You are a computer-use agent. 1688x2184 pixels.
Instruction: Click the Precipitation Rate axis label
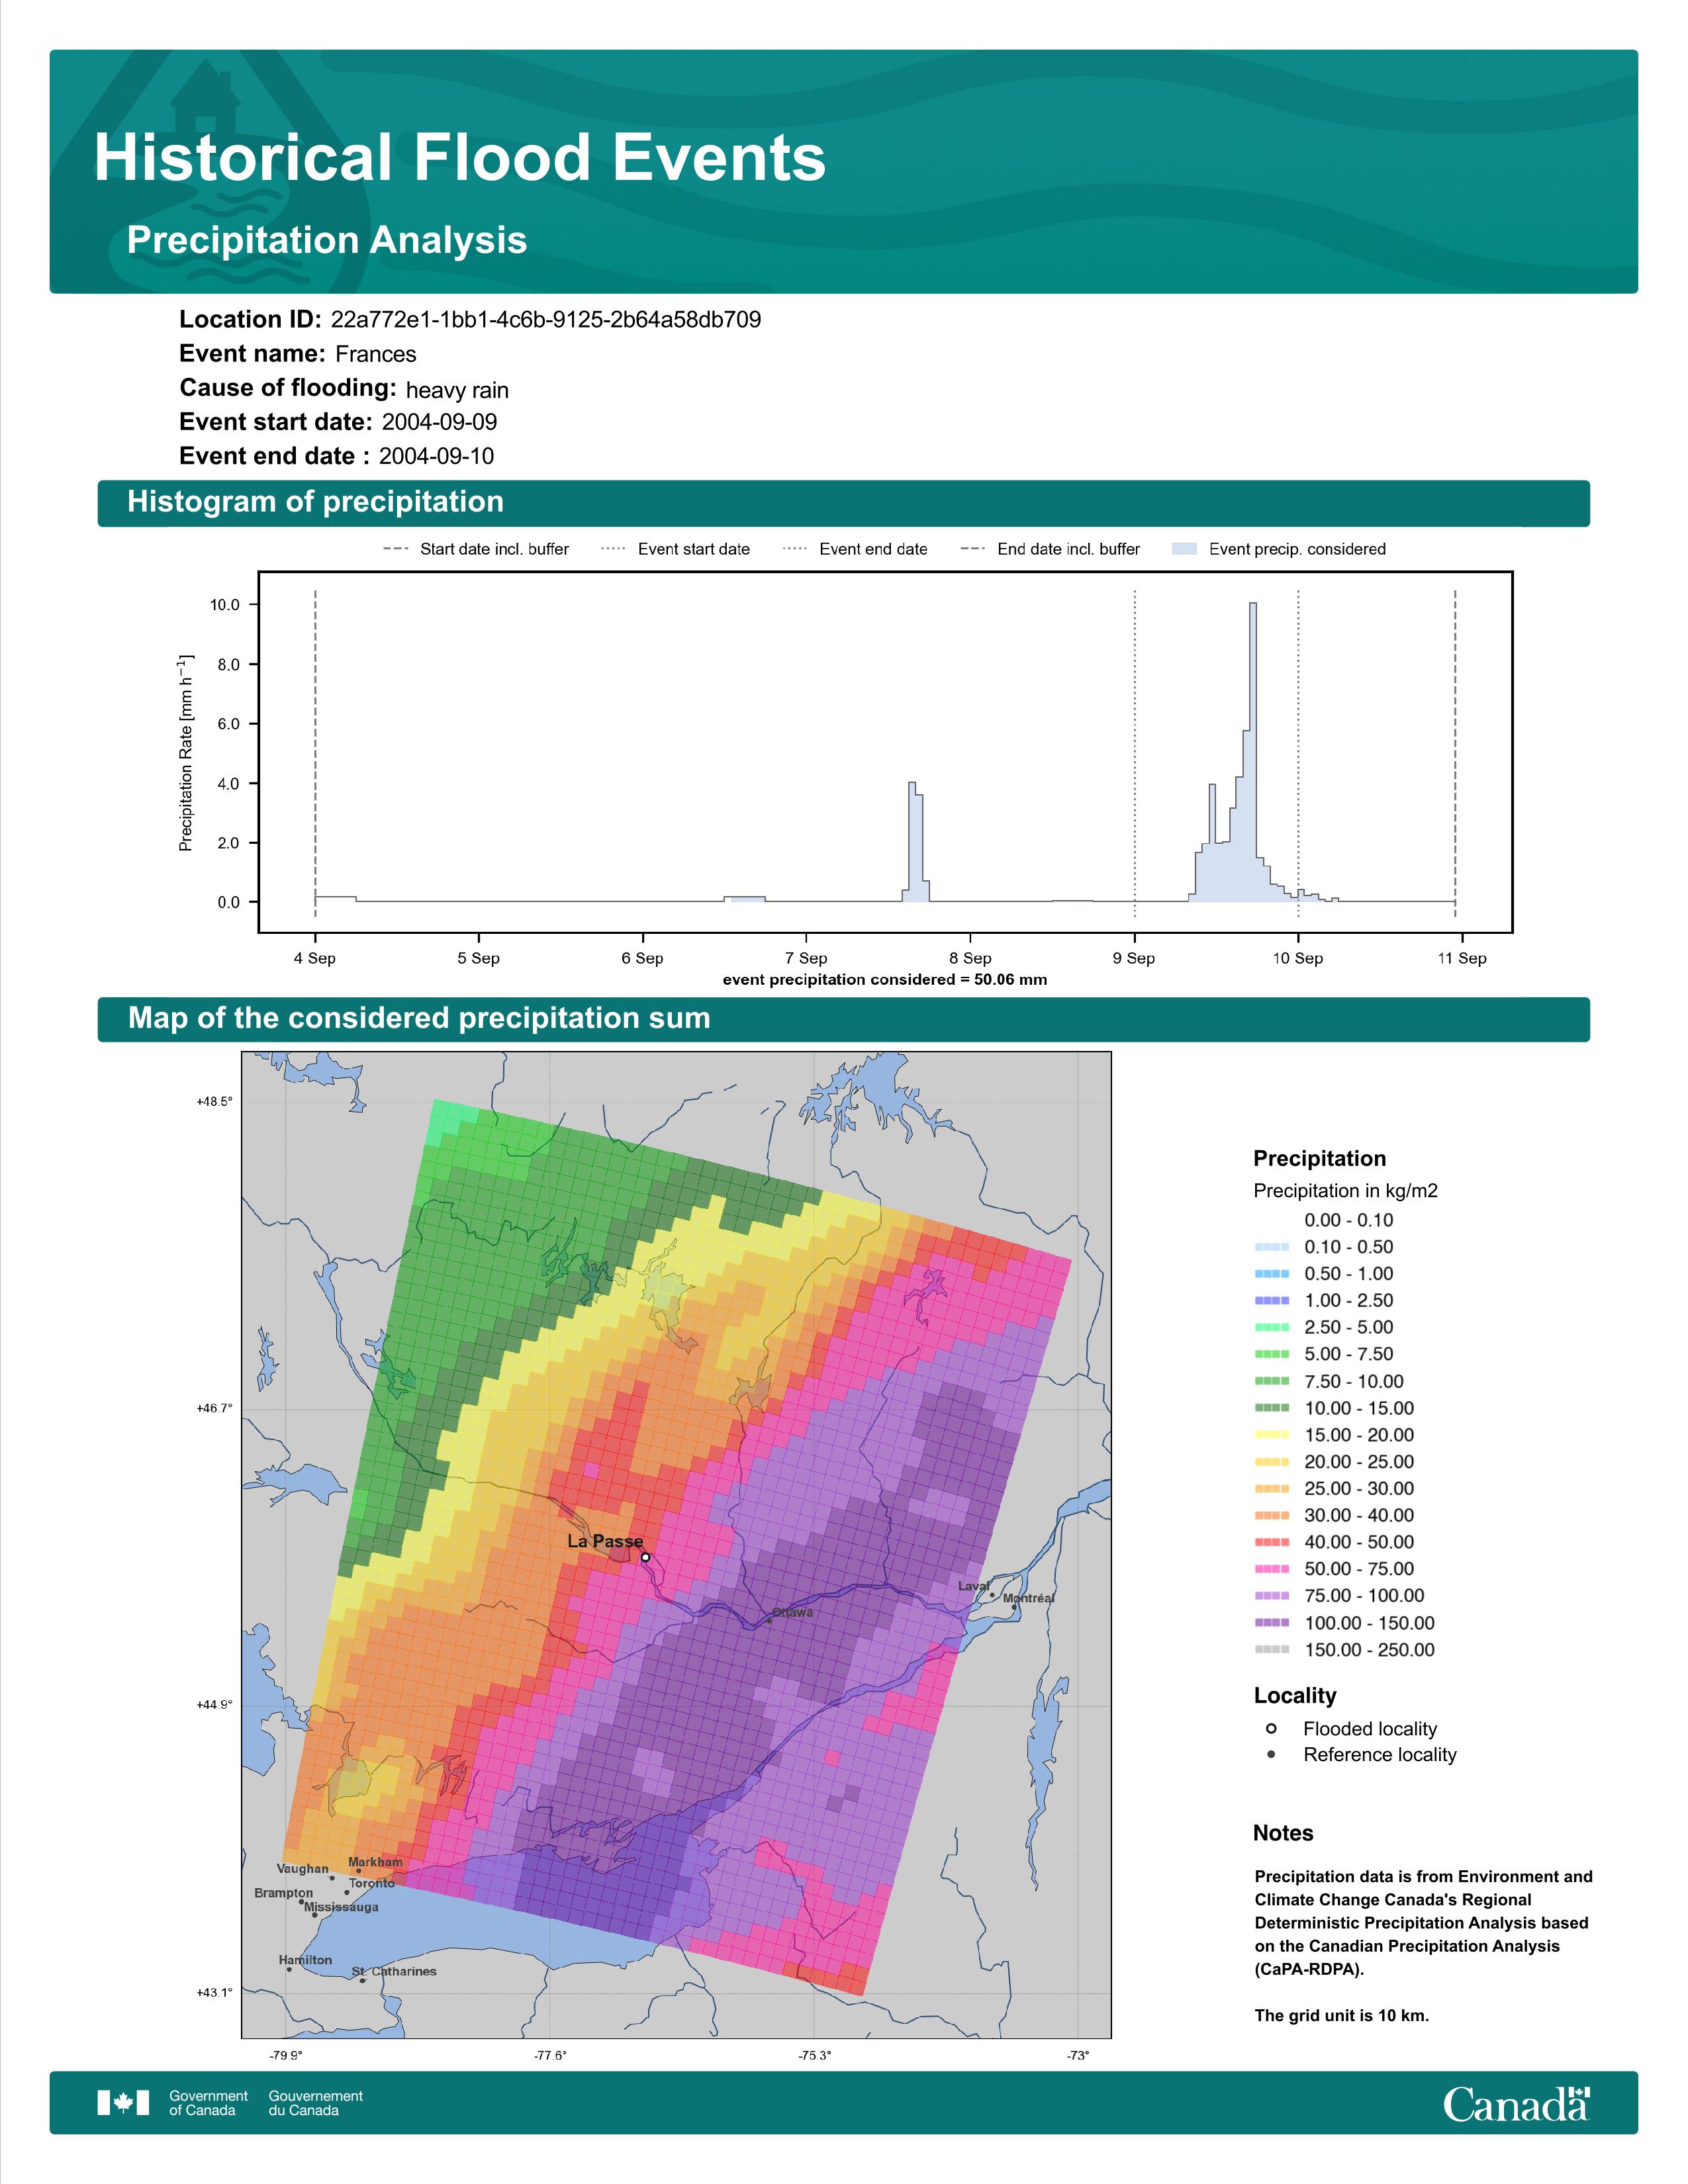pos(186,753)
